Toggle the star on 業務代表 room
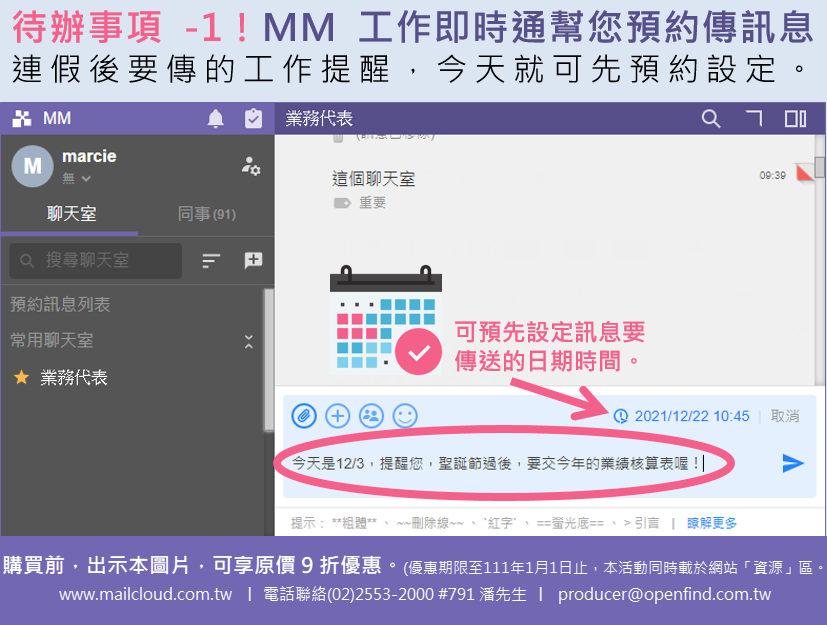This screenshot has width=827, height=625. 22,377
